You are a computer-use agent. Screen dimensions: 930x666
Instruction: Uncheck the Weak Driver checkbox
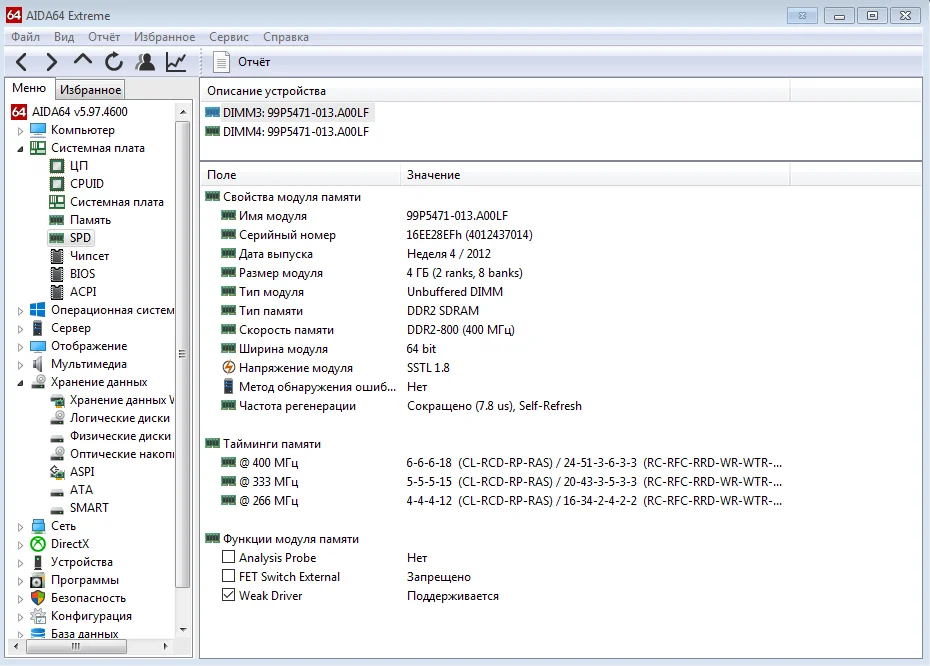coord(229,596)
